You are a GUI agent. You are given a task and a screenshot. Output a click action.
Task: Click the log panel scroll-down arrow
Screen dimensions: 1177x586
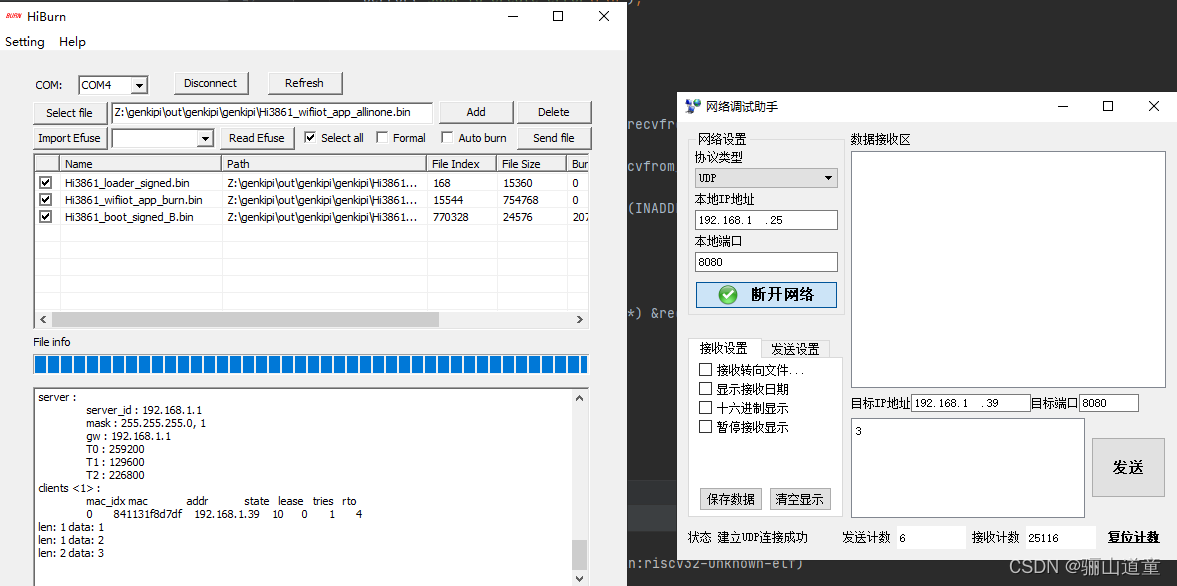tap(579, 578)
